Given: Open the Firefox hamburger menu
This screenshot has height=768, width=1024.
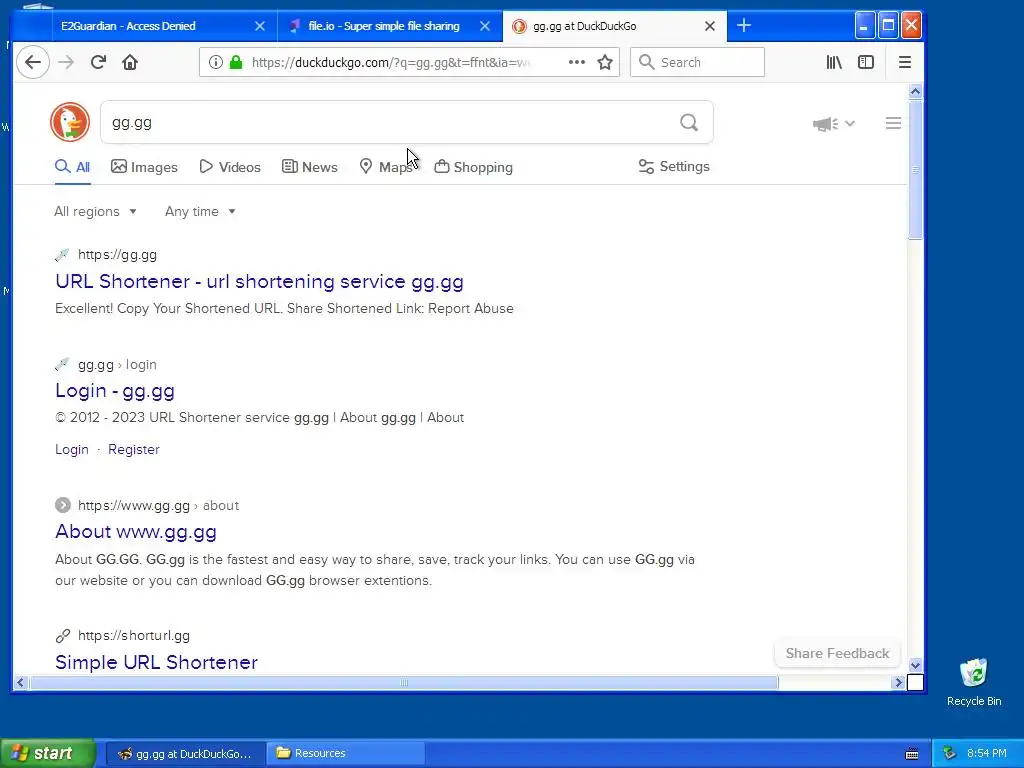Looking at the screenshot, I should pyautogui.click(x=904, y=62).
